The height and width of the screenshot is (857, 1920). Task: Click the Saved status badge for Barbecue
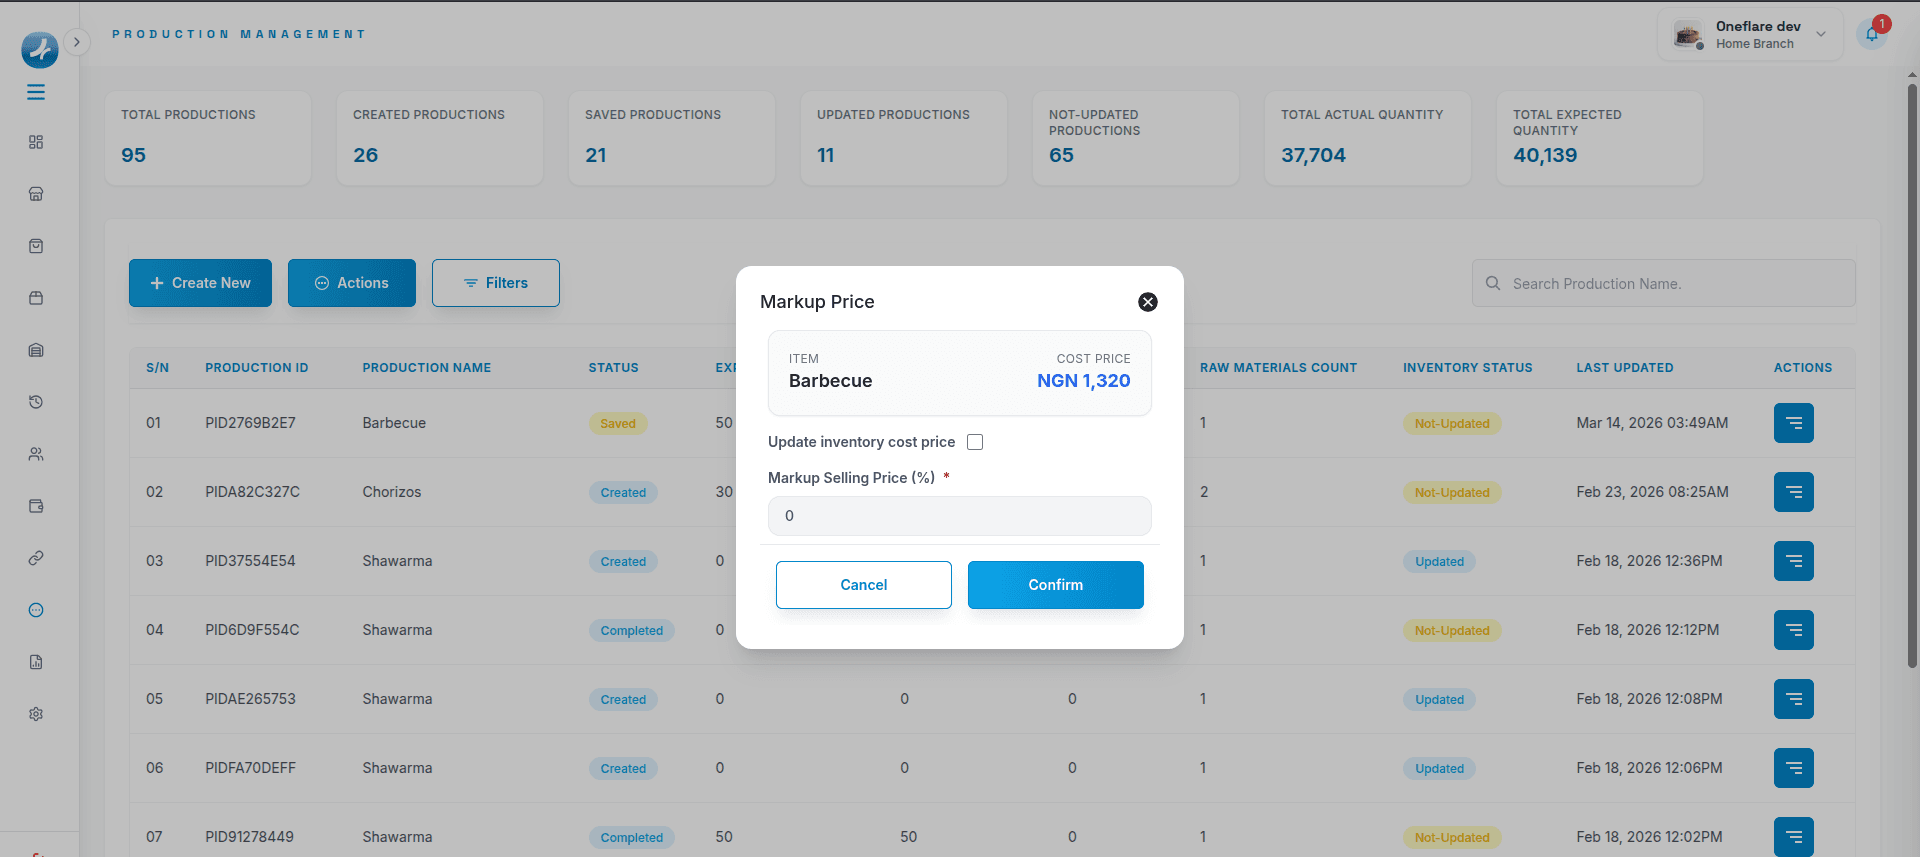click(618, 423)
